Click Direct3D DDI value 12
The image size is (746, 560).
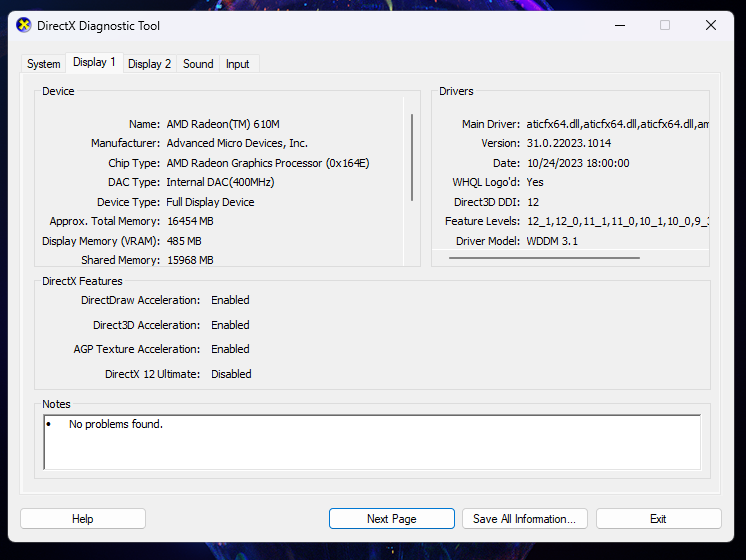[533, 202]
